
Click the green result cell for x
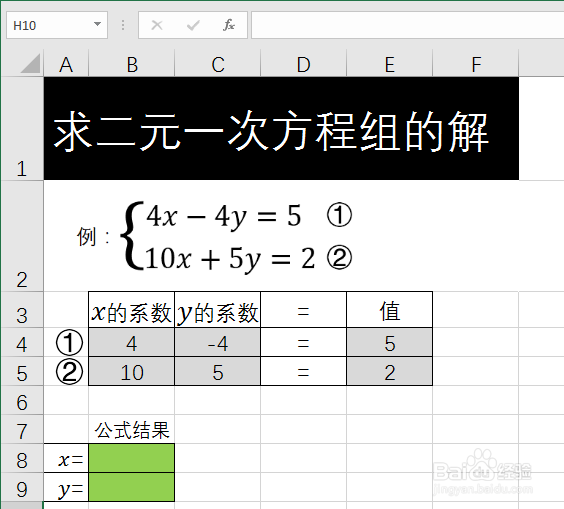[x=132, y=458]
